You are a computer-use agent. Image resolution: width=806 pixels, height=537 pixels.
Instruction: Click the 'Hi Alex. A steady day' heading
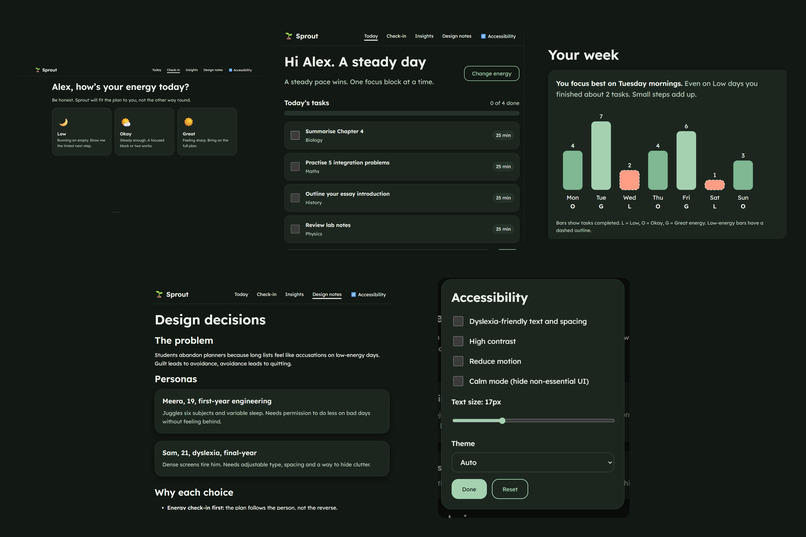355,62
